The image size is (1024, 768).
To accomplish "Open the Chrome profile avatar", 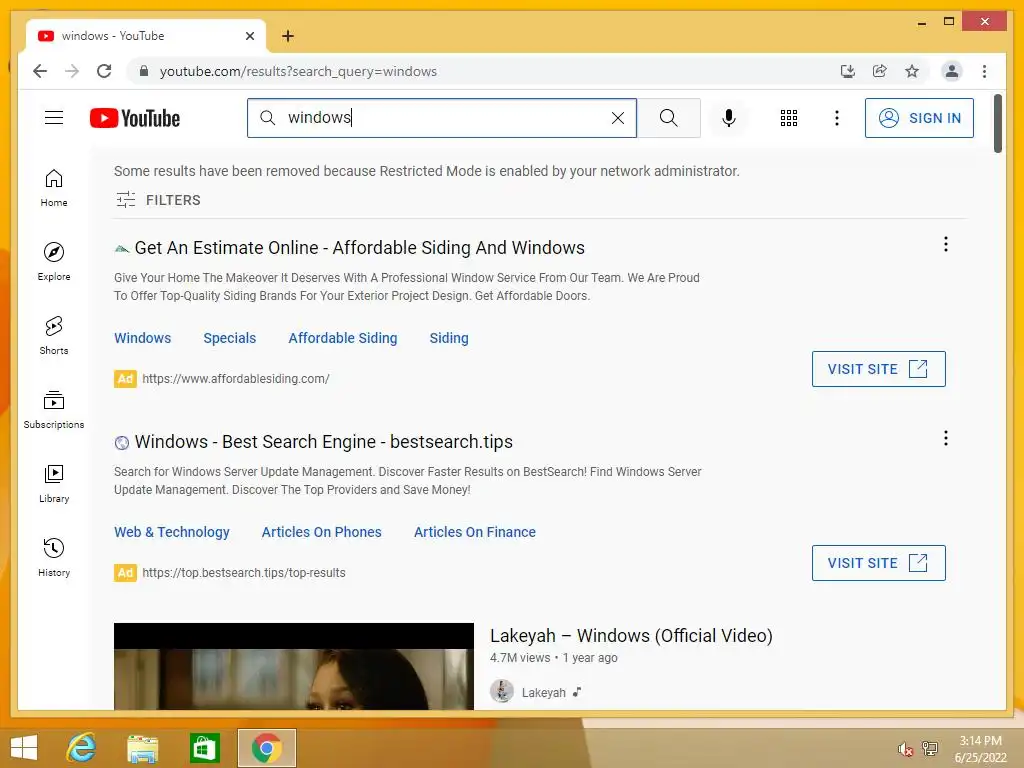I will pos(952,71).
